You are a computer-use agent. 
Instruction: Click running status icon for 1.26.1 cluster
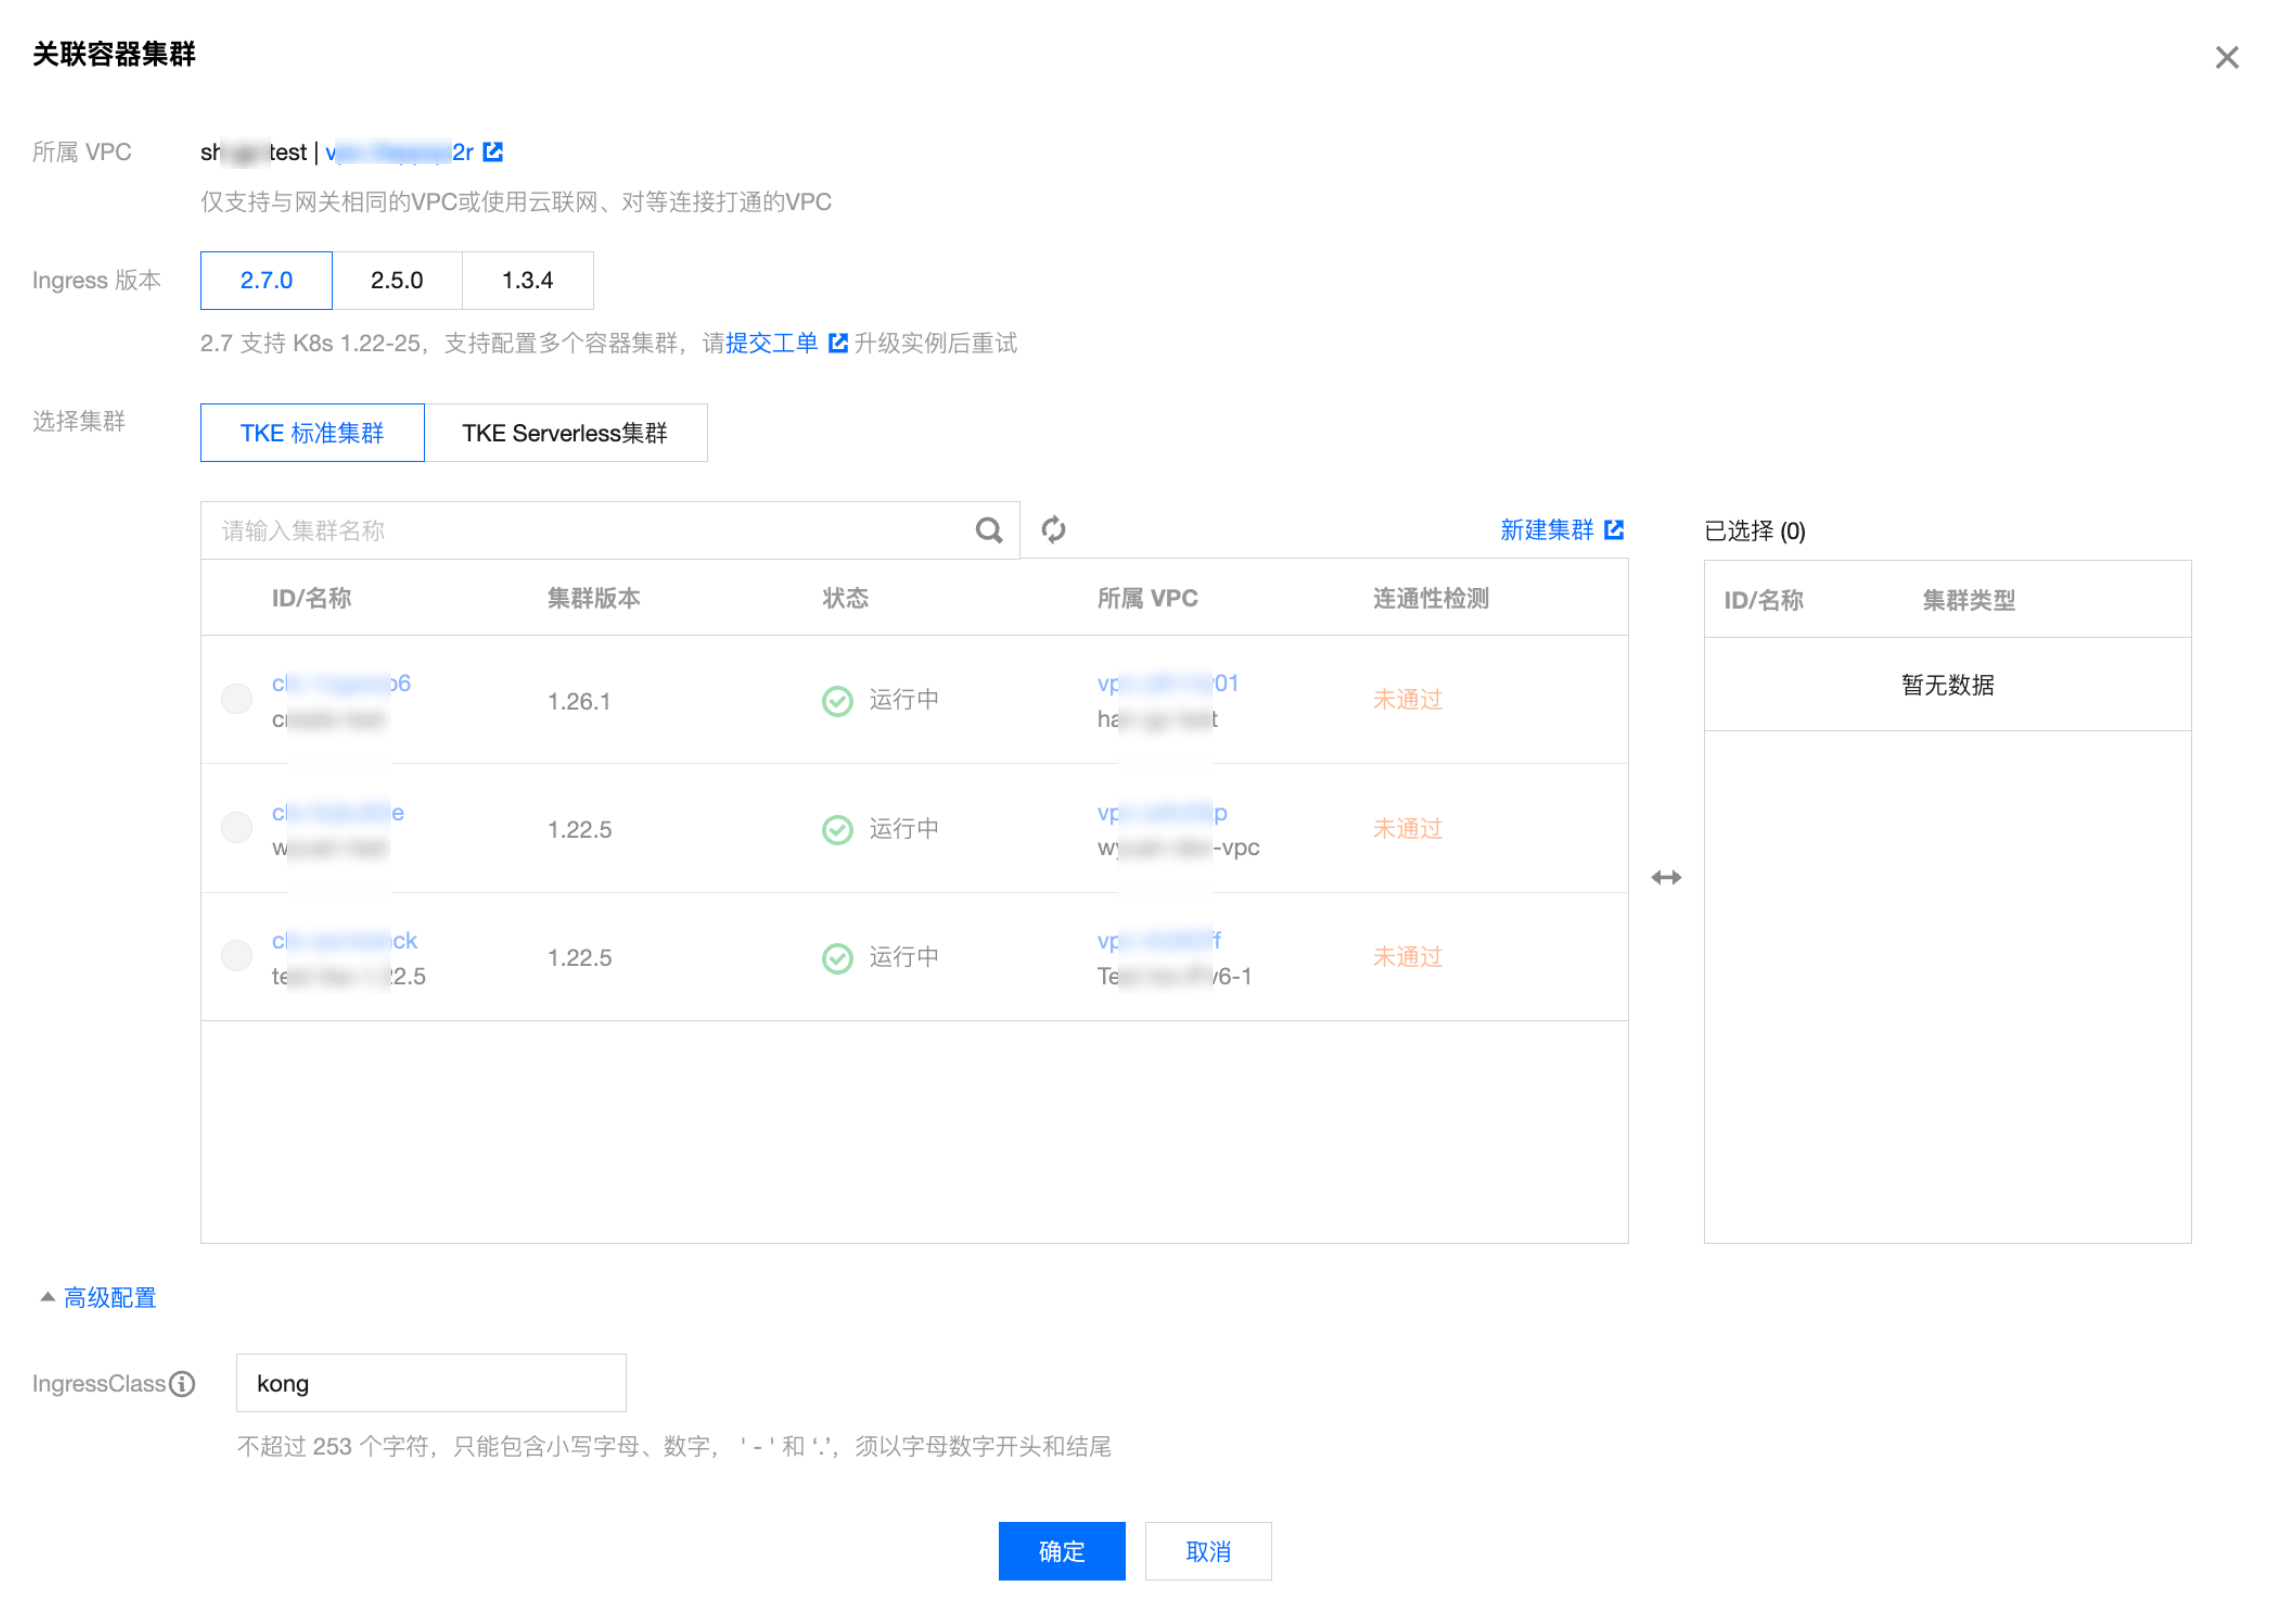[837, 701]
